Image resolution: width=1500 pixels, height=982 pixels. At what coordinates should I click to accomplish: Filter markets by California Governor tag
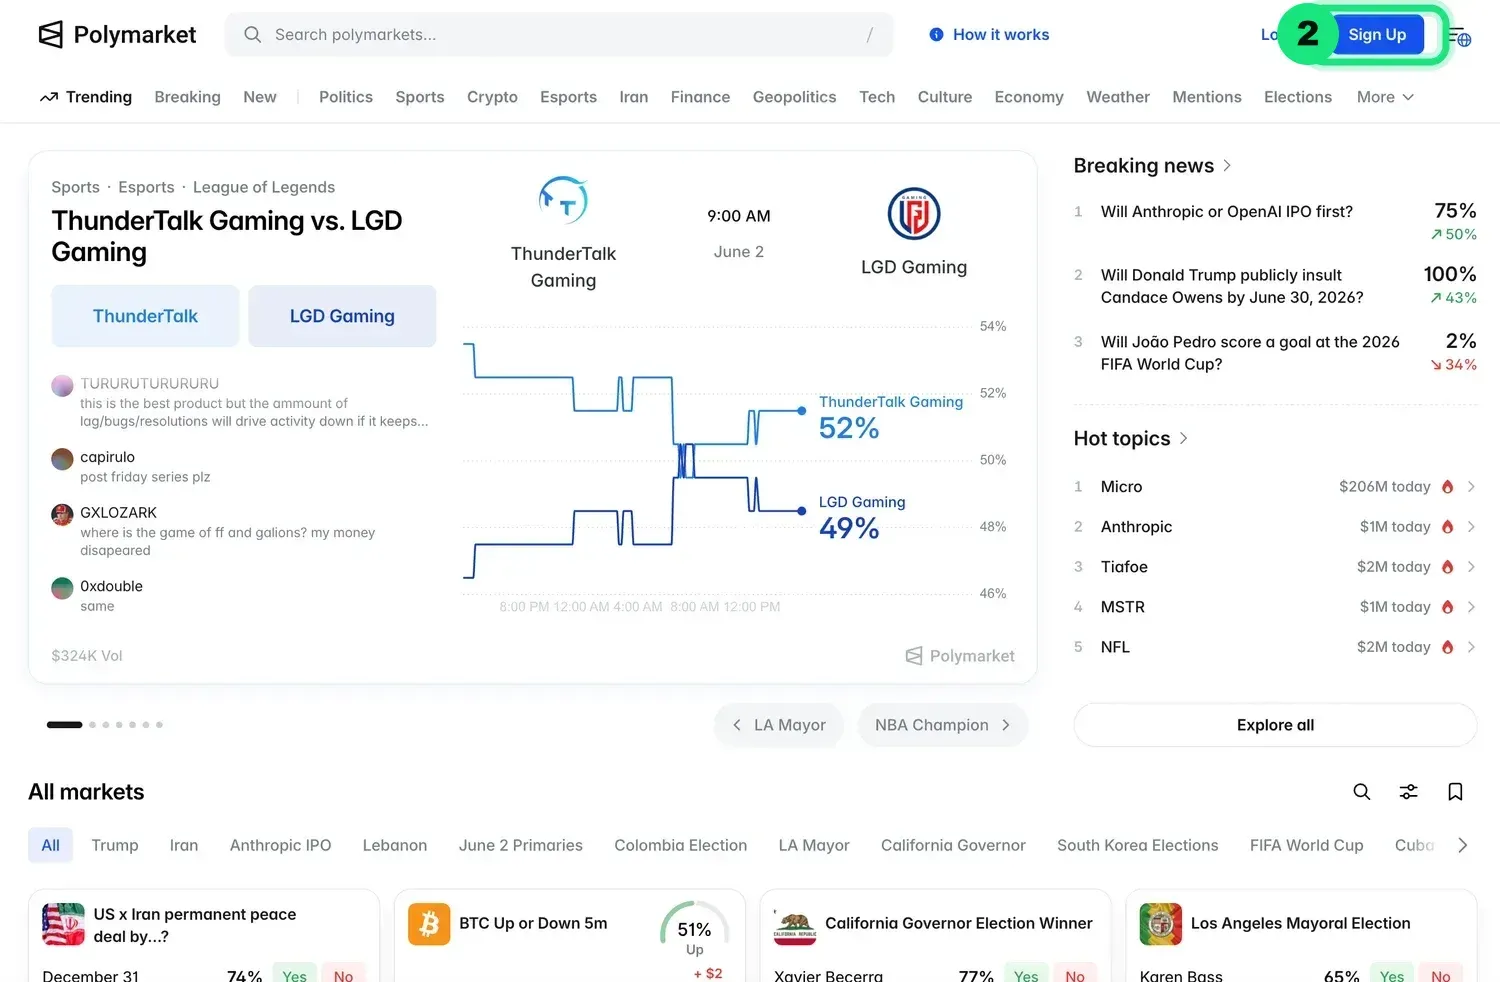coord(953,846)
